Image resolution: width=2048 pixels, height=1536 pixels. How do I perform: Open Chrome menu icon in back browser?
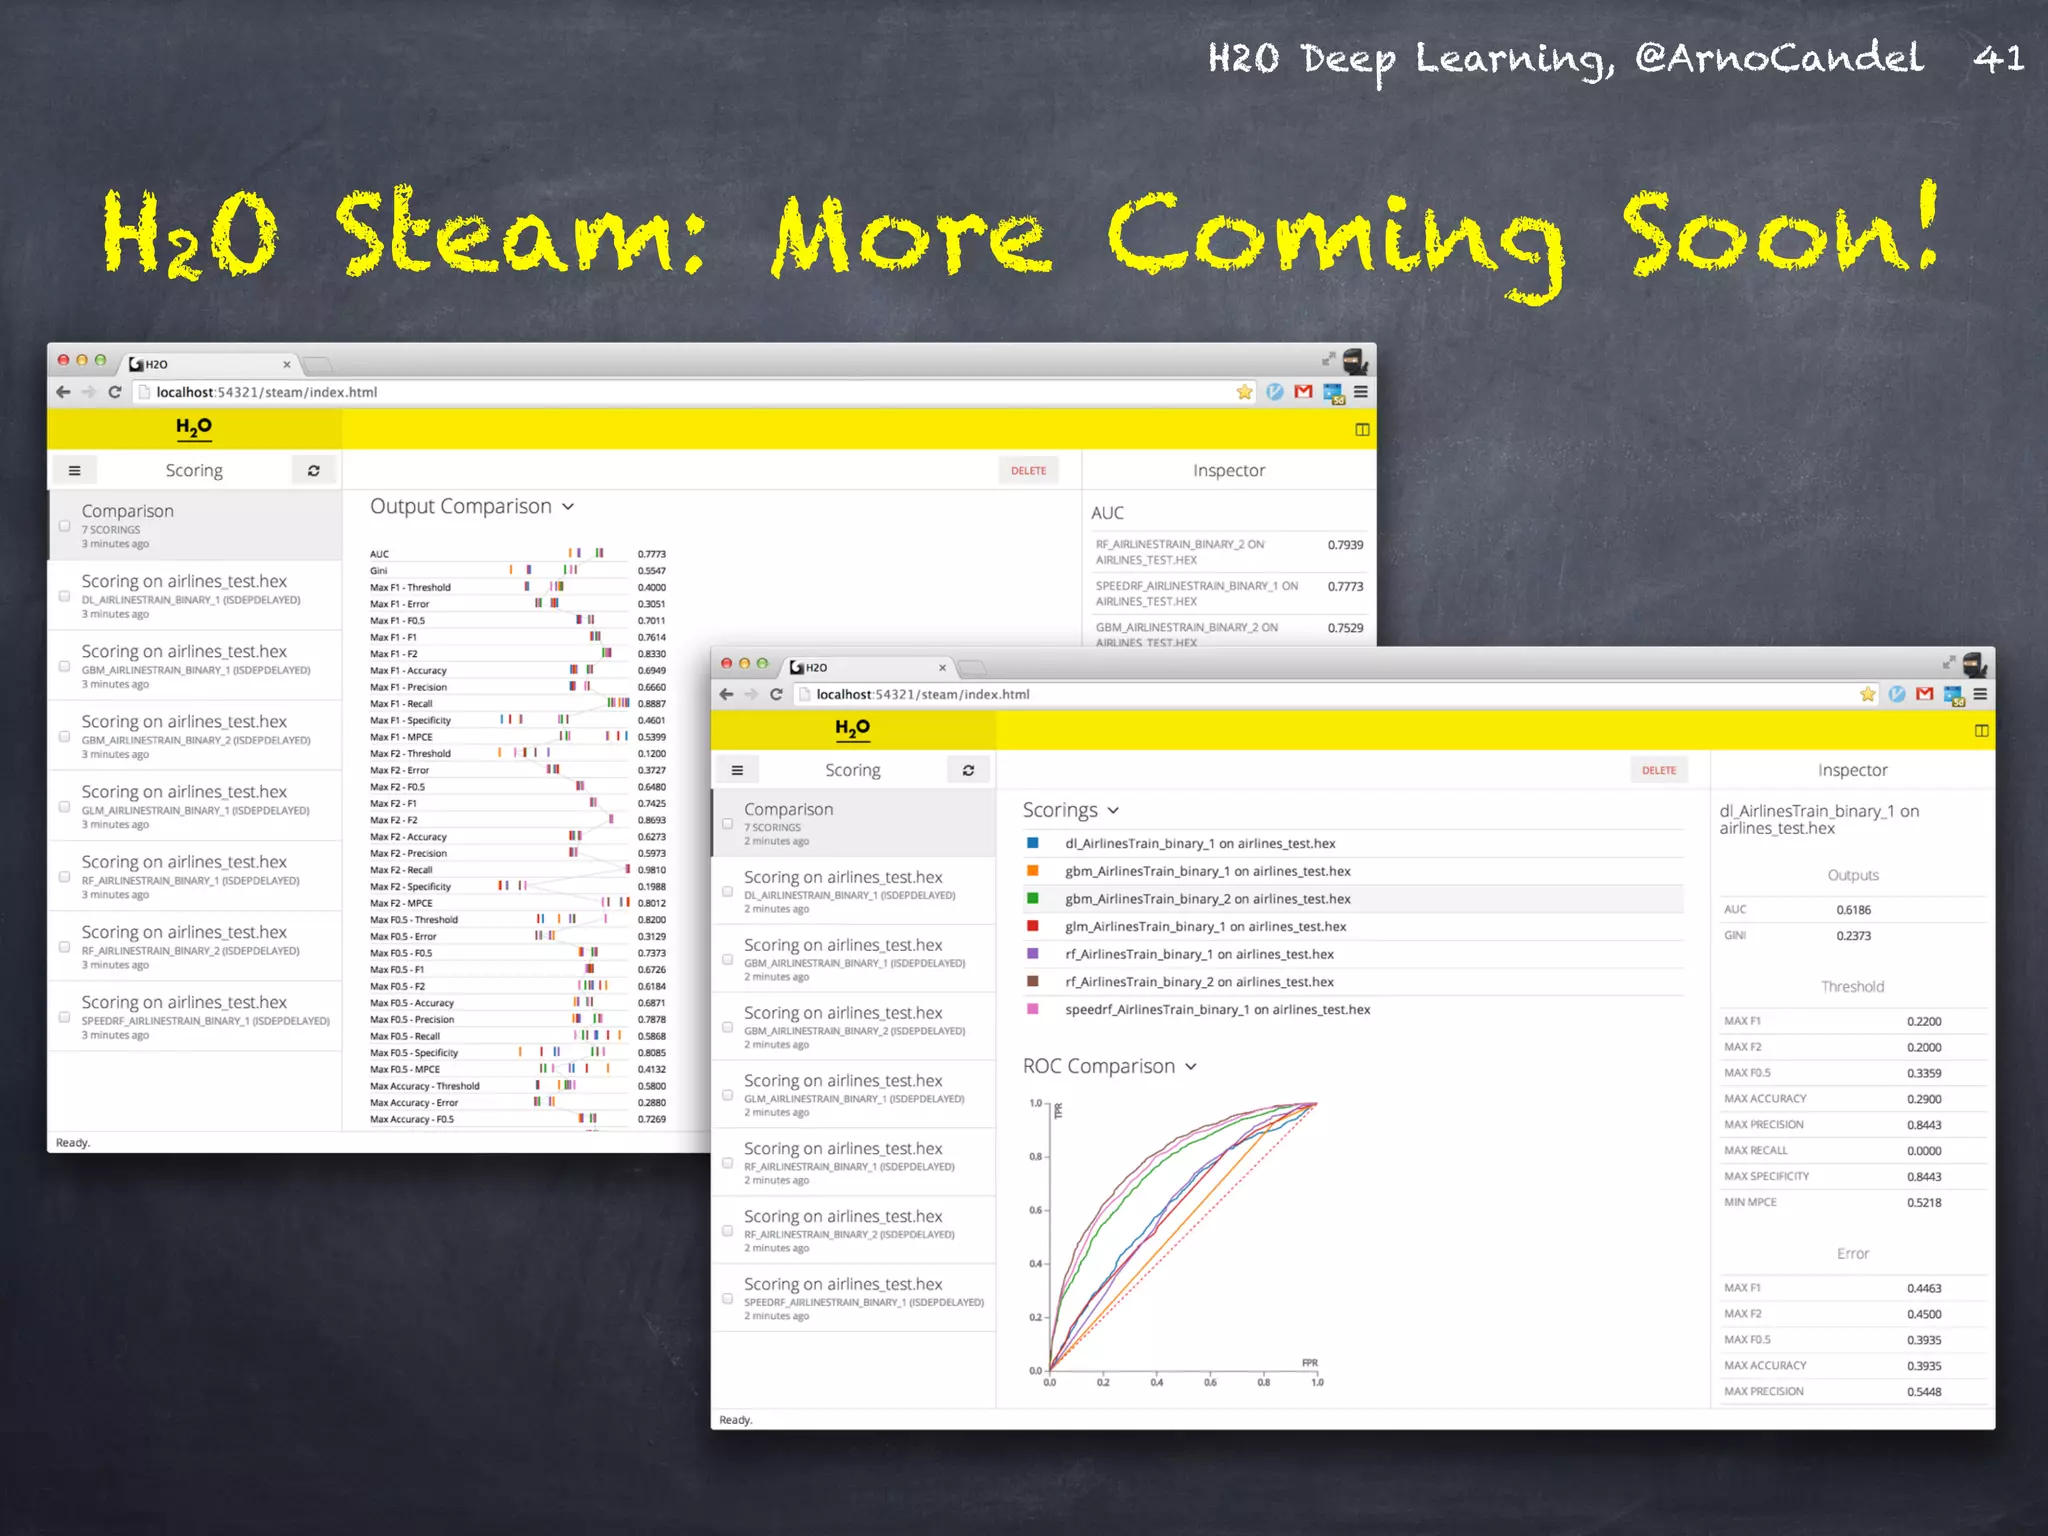point(1361,392)
